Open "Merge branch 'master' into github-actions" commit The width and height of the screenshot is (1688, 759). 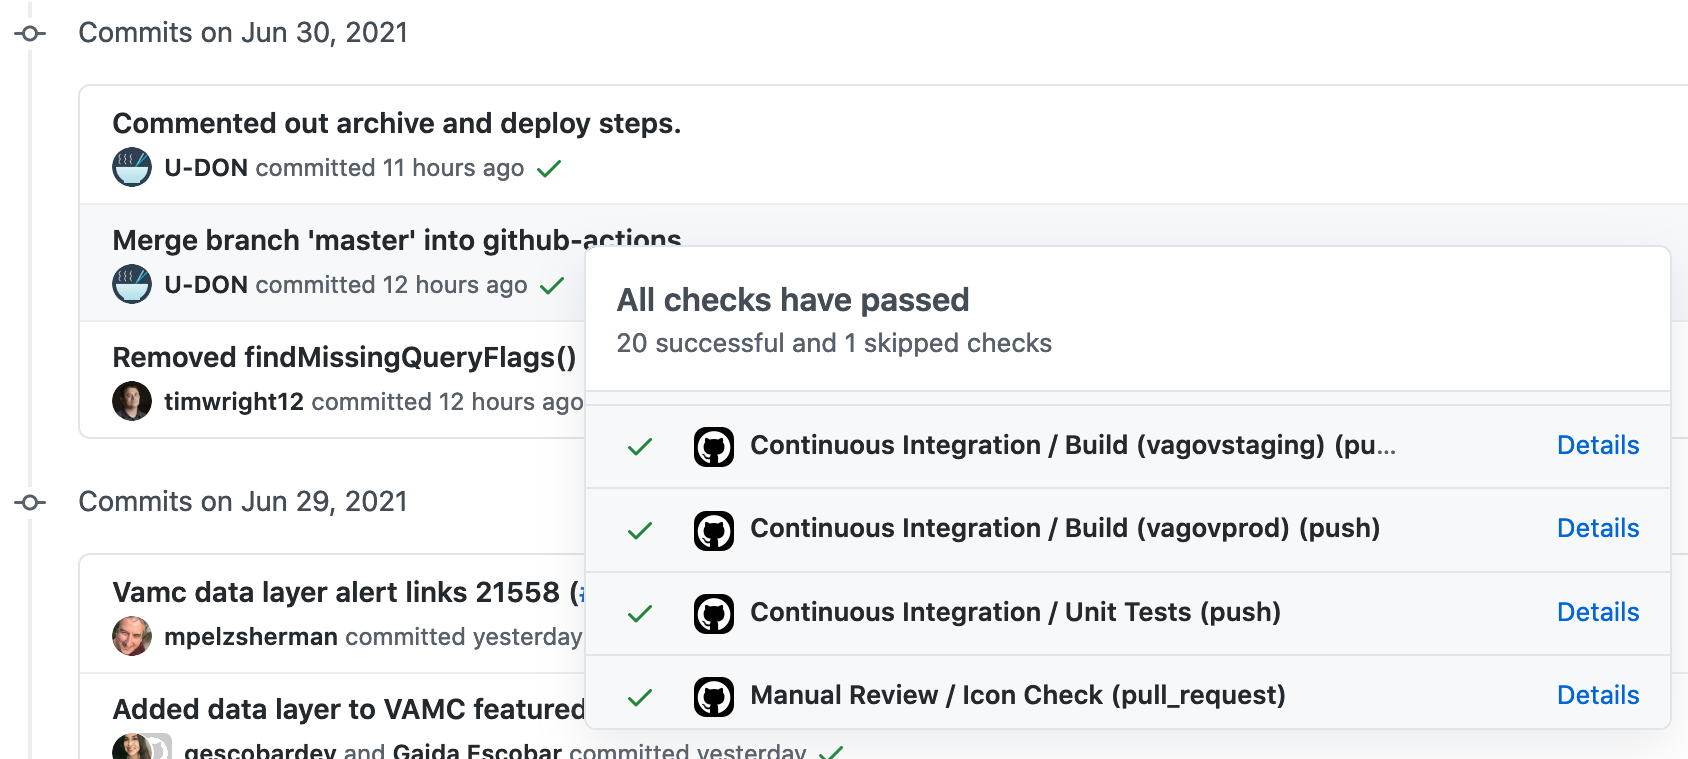click(x=340, y=240)
